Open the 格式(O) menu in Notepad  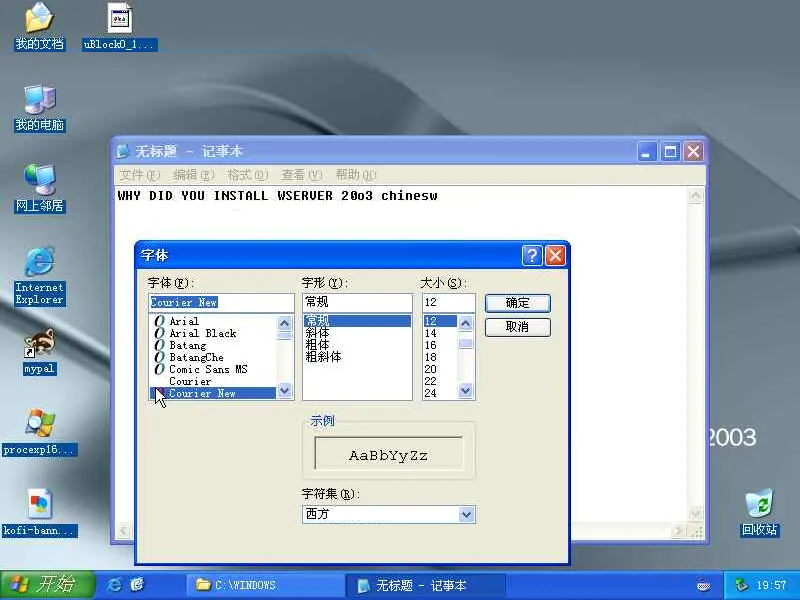point(247,175)
